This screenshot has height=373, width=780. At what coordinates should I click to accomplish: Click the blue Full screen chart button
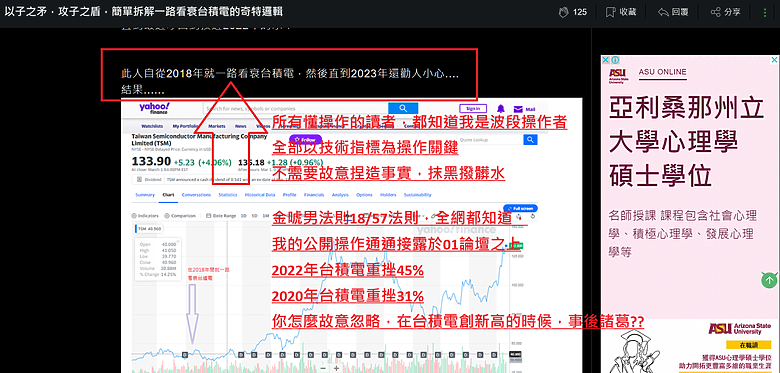click(x=520, y=208)
